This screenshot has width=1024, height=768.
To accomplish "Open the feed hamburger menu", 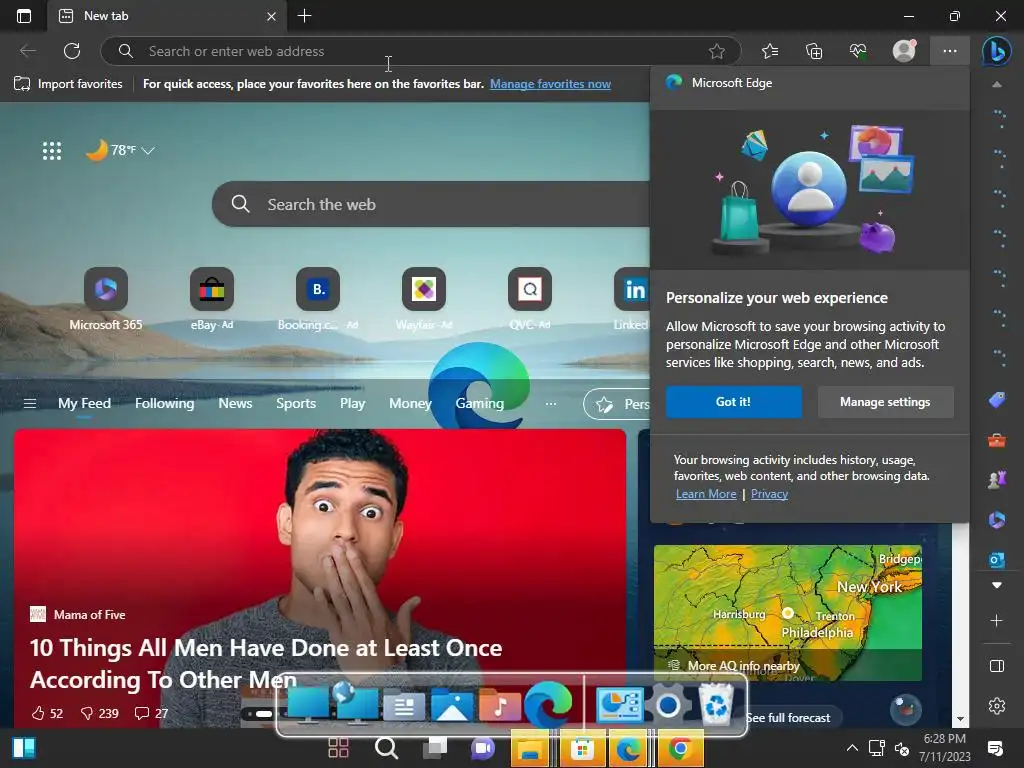I will (x=30, y=404).
